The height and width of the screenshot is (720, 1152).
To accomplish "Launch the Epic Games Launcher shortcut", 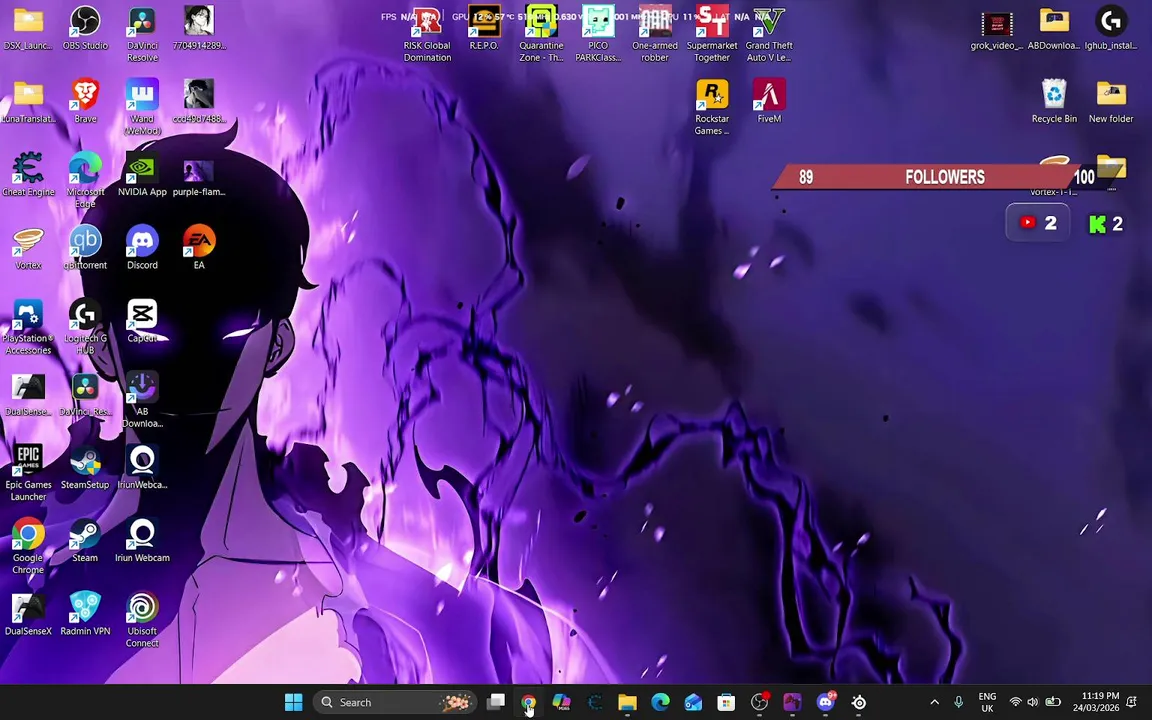I will tap(28, 474).
